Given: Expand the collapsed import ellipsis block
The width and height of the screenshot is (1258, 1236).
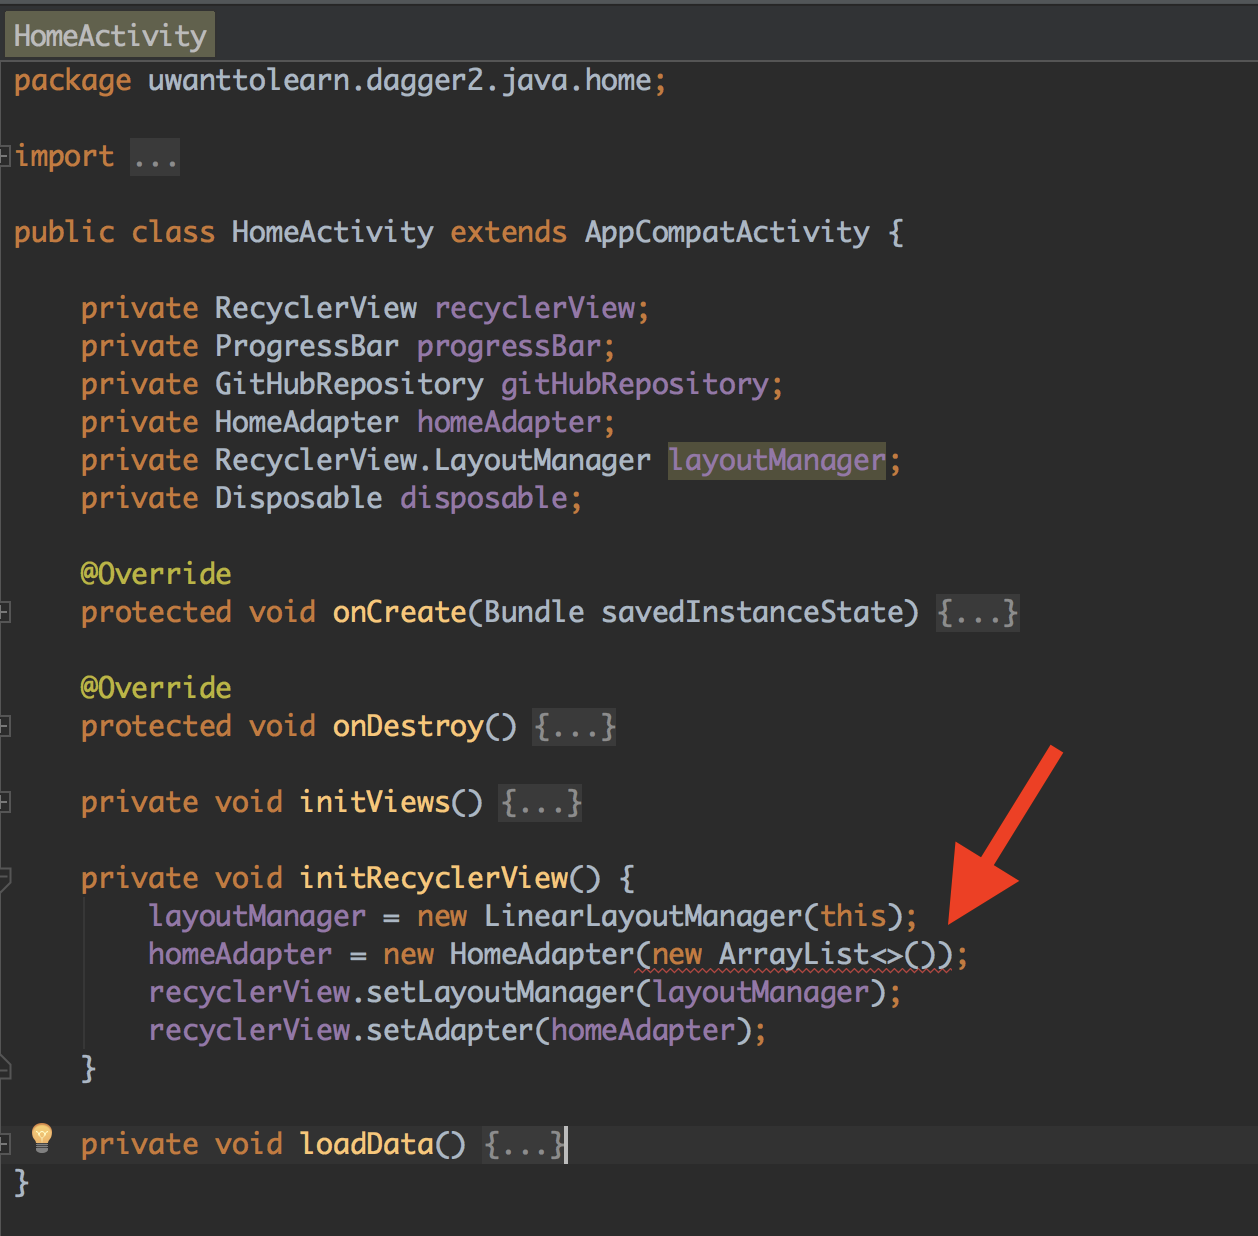Looking at the screenshot, I should 155,157.
